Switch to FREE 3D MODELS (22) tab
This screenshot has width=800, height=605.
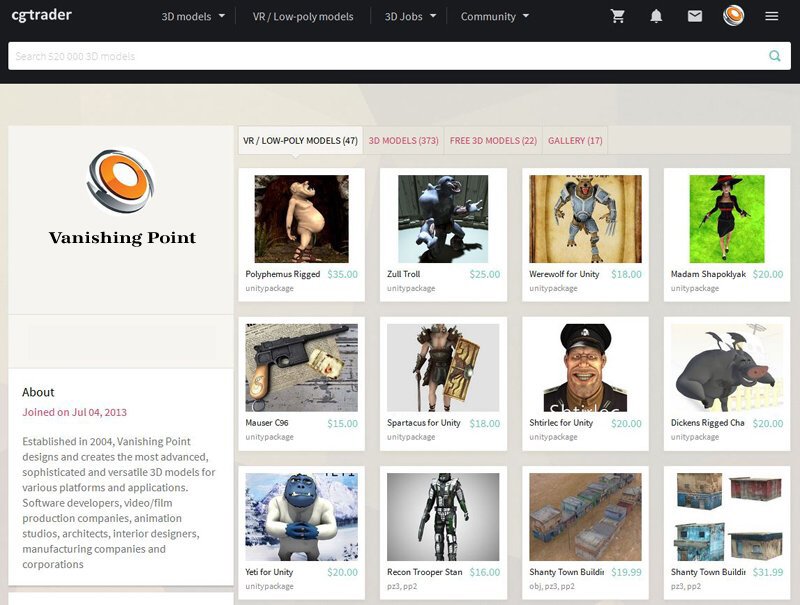(493, 140)
